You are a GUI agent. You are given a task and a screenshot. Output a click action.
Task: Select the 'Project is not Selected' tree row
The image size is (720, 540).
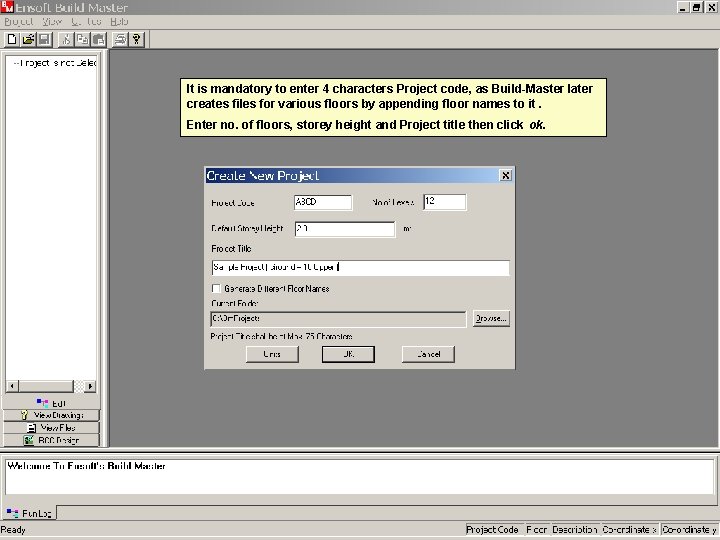click(x=55, y=63)
